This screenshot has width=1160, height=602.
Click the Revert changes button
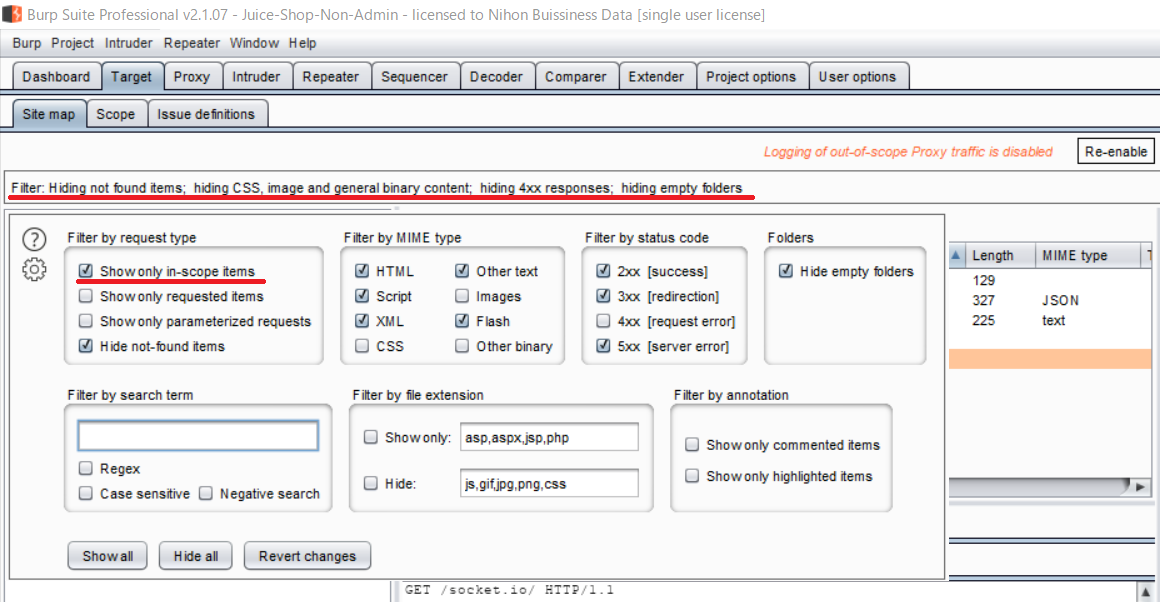pos(307,556)
